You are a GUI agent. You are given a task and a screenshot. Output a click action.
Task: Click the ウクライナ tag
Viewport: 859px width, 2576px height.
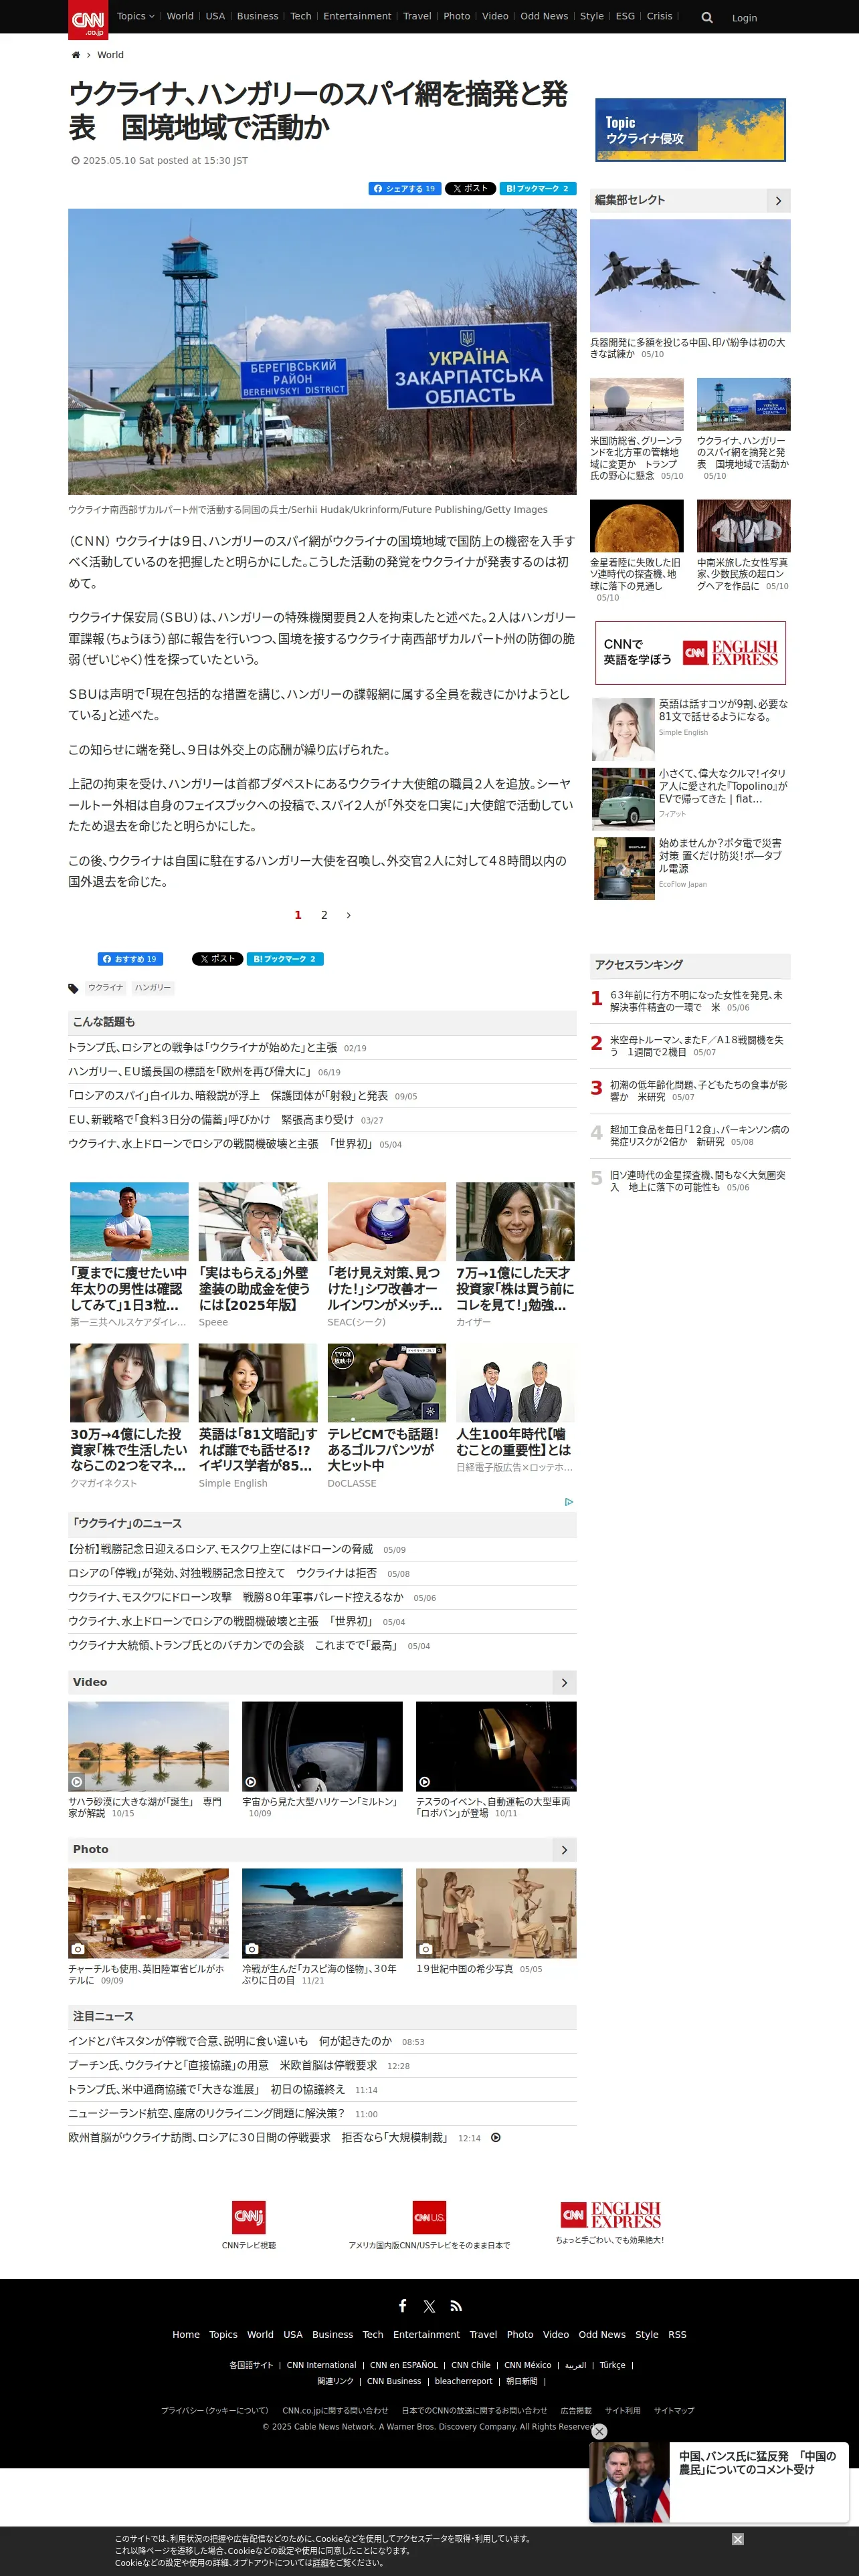(105, 988)
